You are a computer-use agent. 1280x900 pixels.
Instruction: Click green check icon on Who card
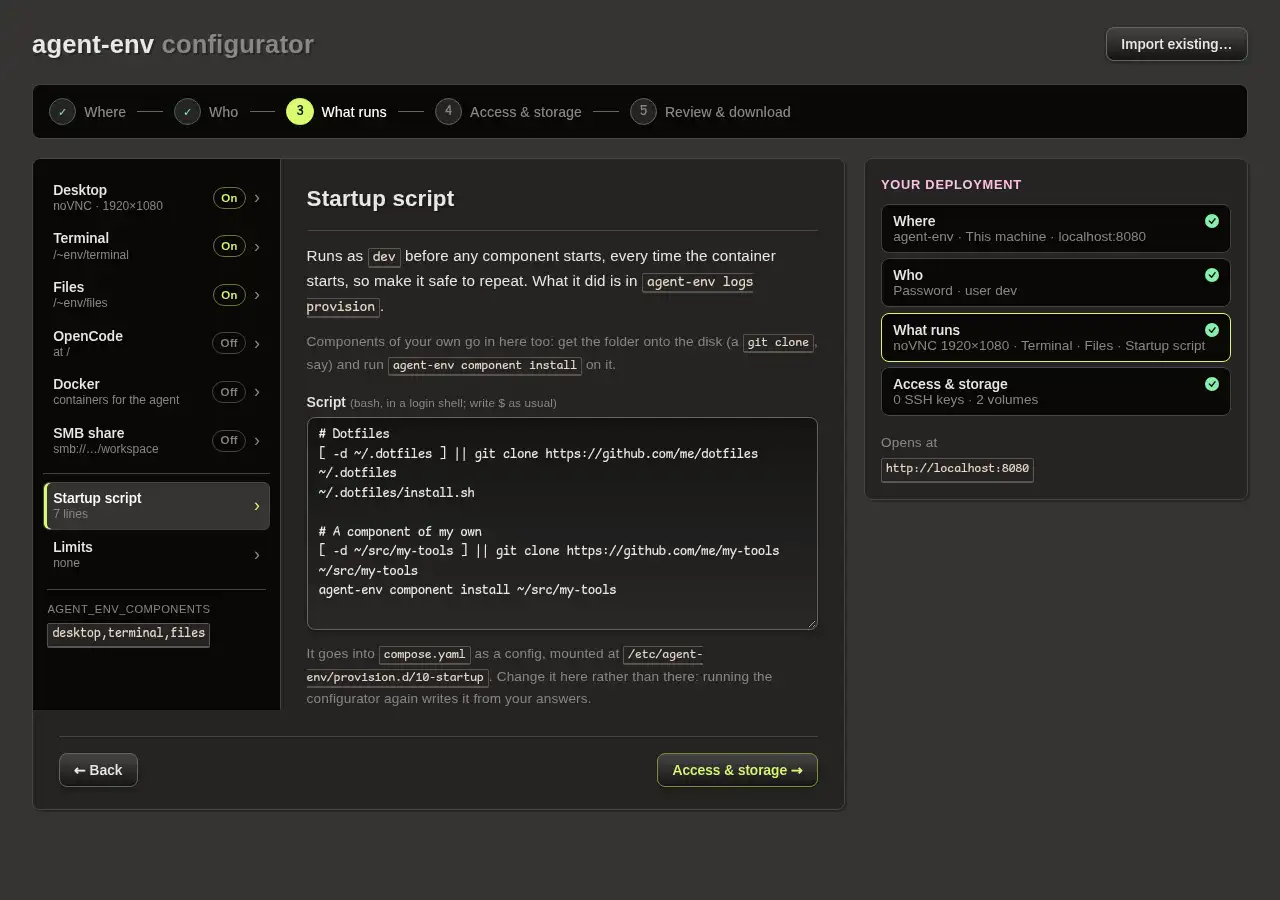coord(1212,275)
